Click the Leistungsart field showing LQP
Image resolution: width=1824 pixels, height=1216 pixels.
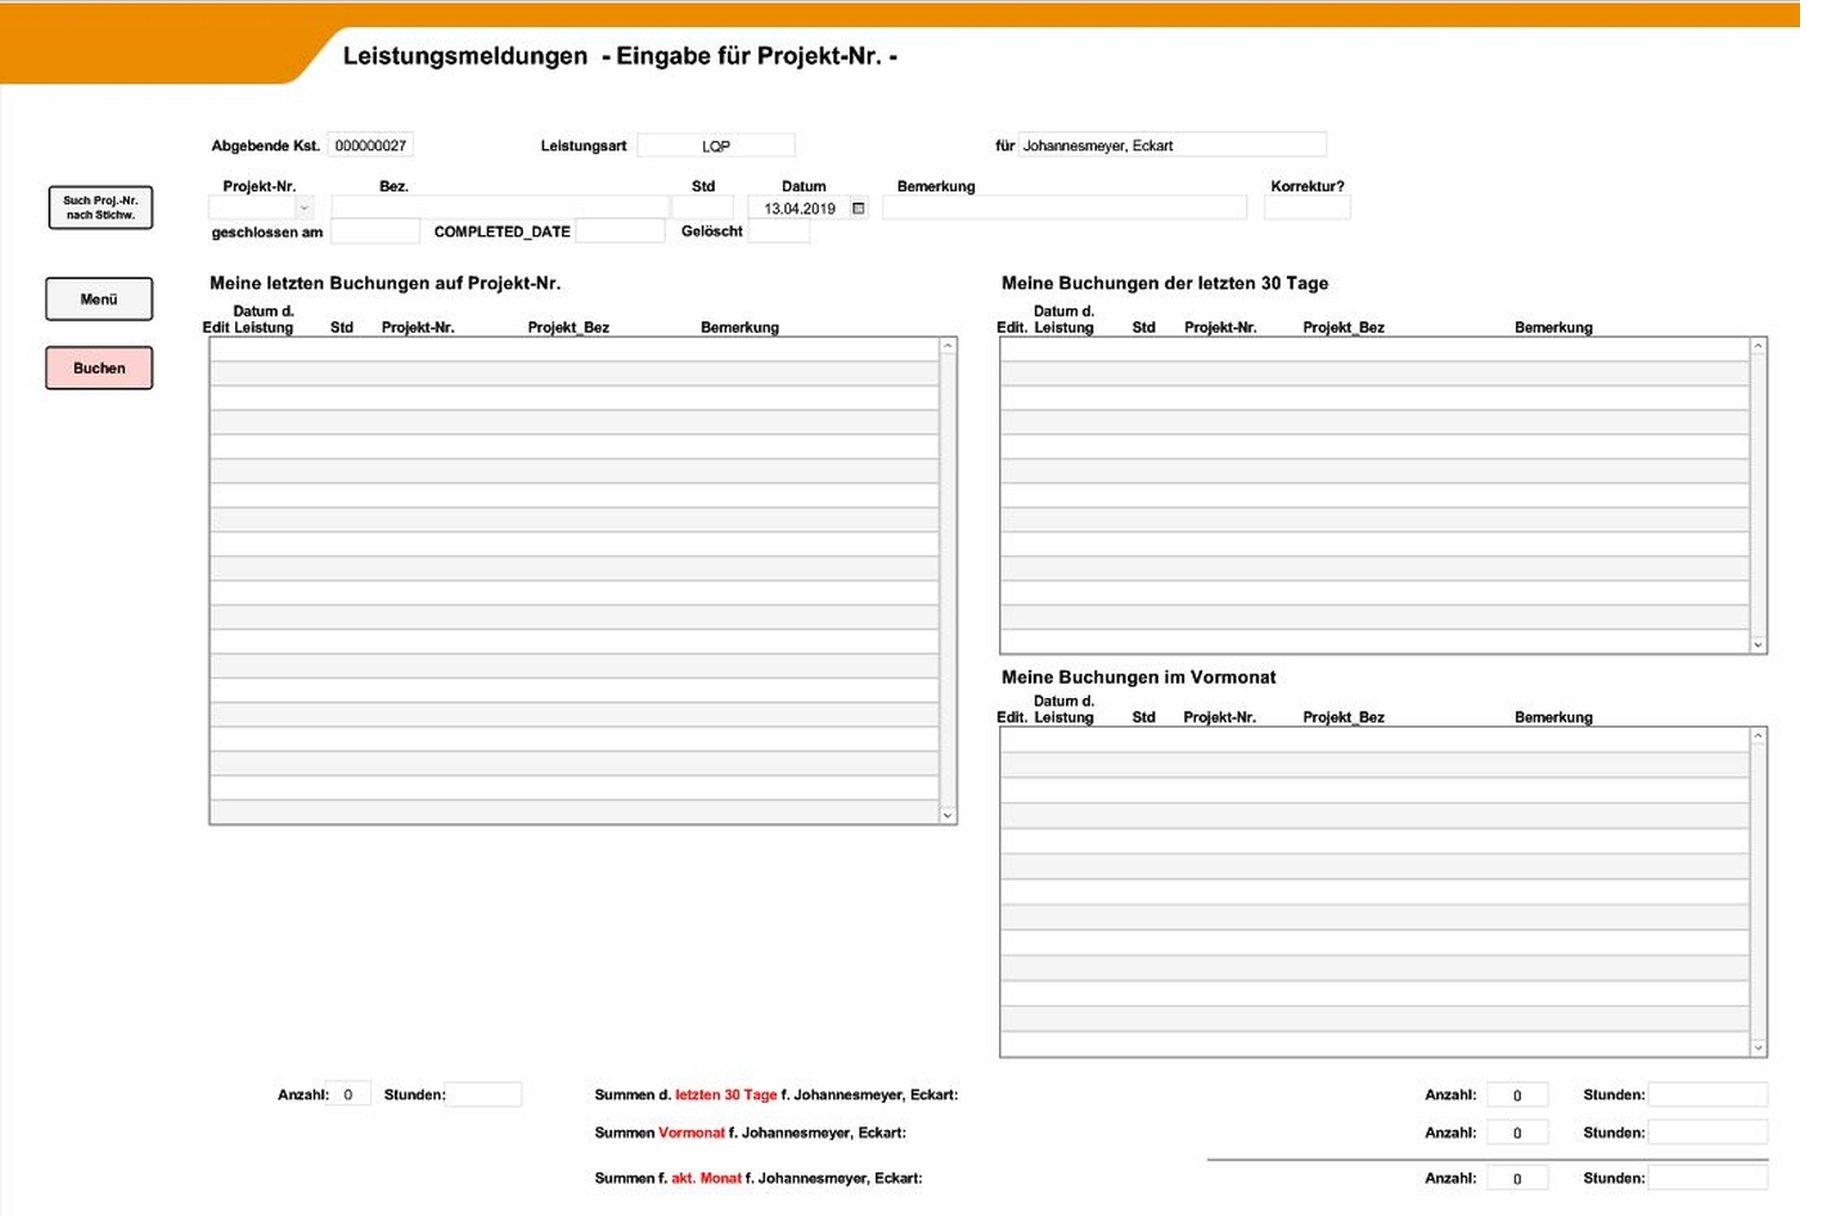pyautogui.click(x=716, y=146)
